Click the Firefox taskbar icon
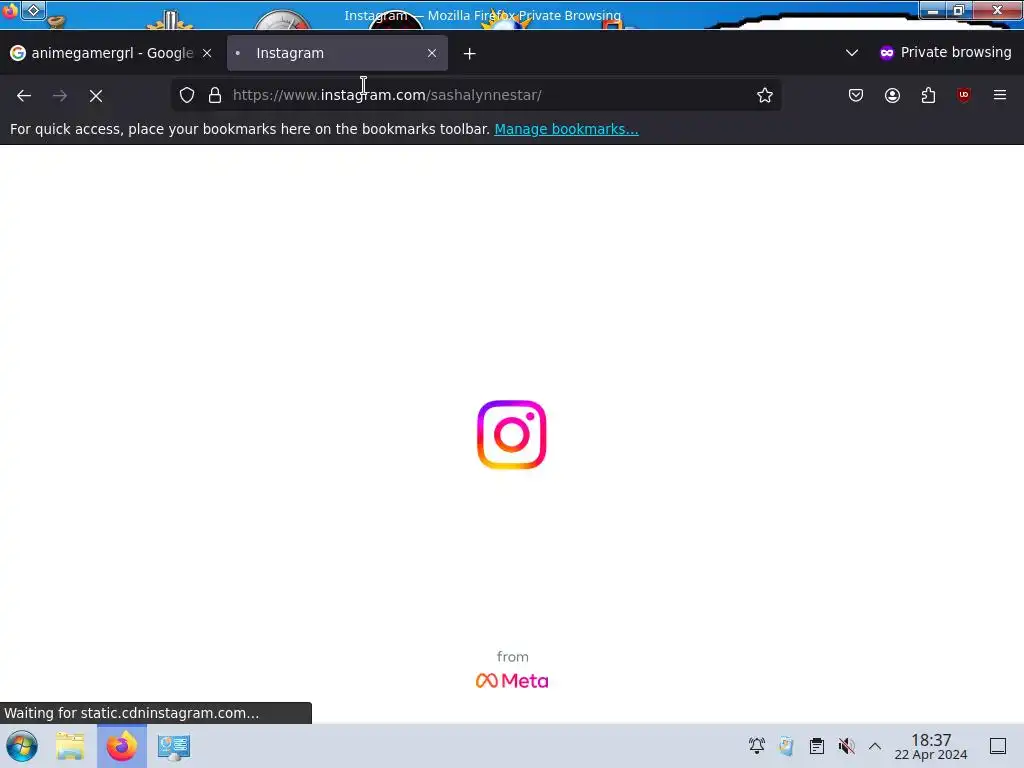The image size is (1024, 768). coord(122,746)
